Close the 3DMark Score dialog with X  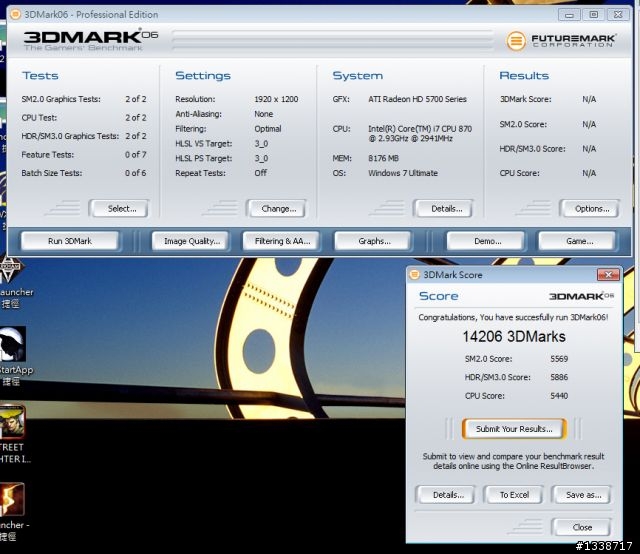608,275
